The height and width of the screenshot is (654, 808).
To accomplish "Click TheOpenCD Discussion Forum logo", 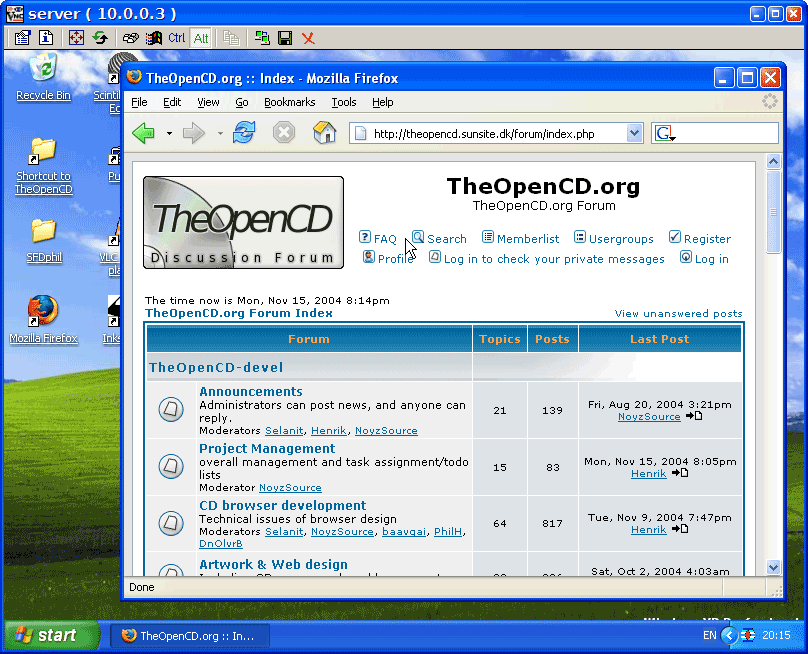I will [x=243, y=222].
